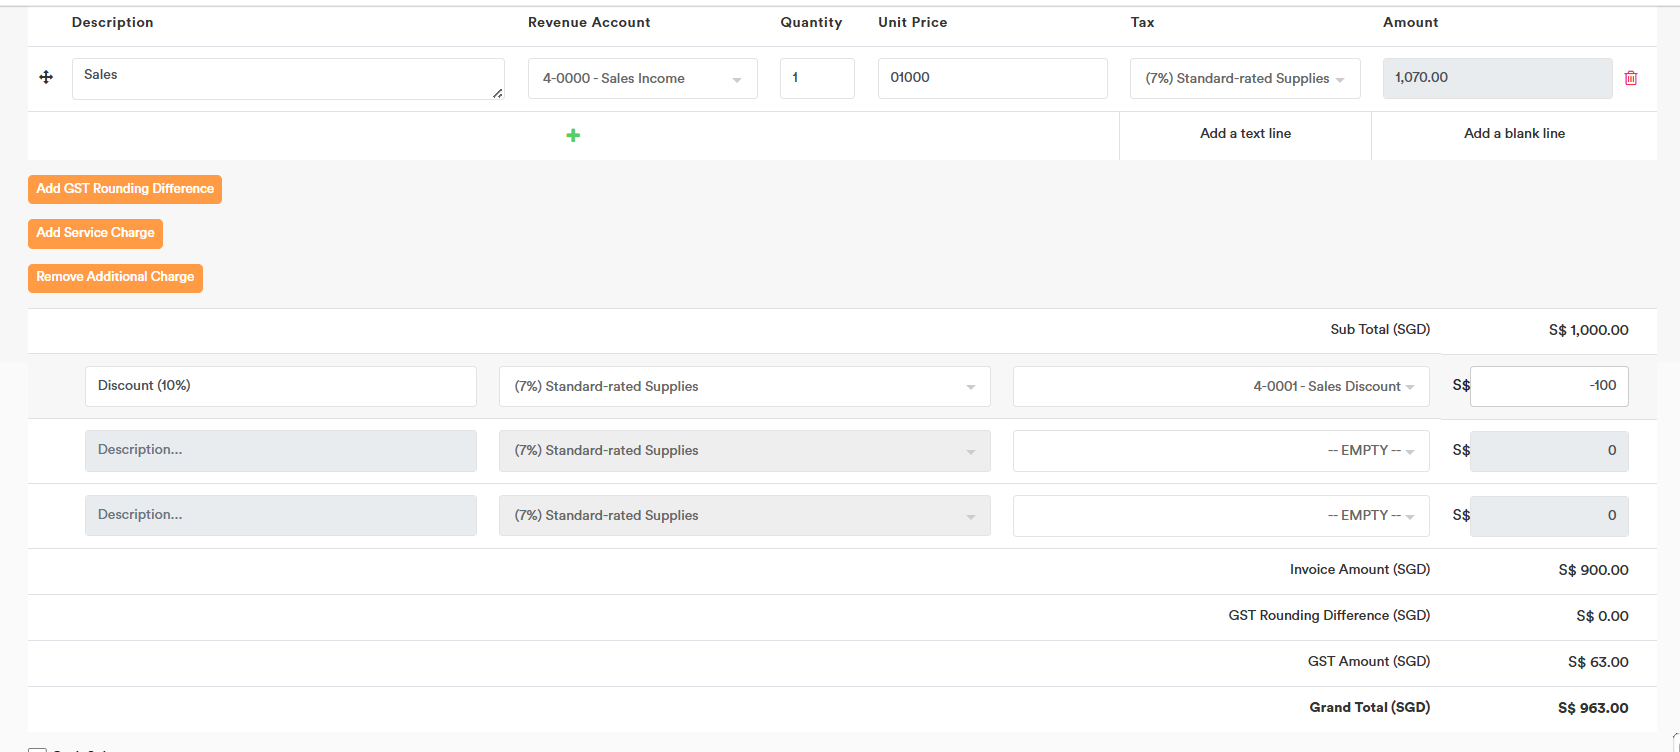Click the resize grip of the Sales description box
This screenshot has width=1680, height=752.
tap(497, 93)
